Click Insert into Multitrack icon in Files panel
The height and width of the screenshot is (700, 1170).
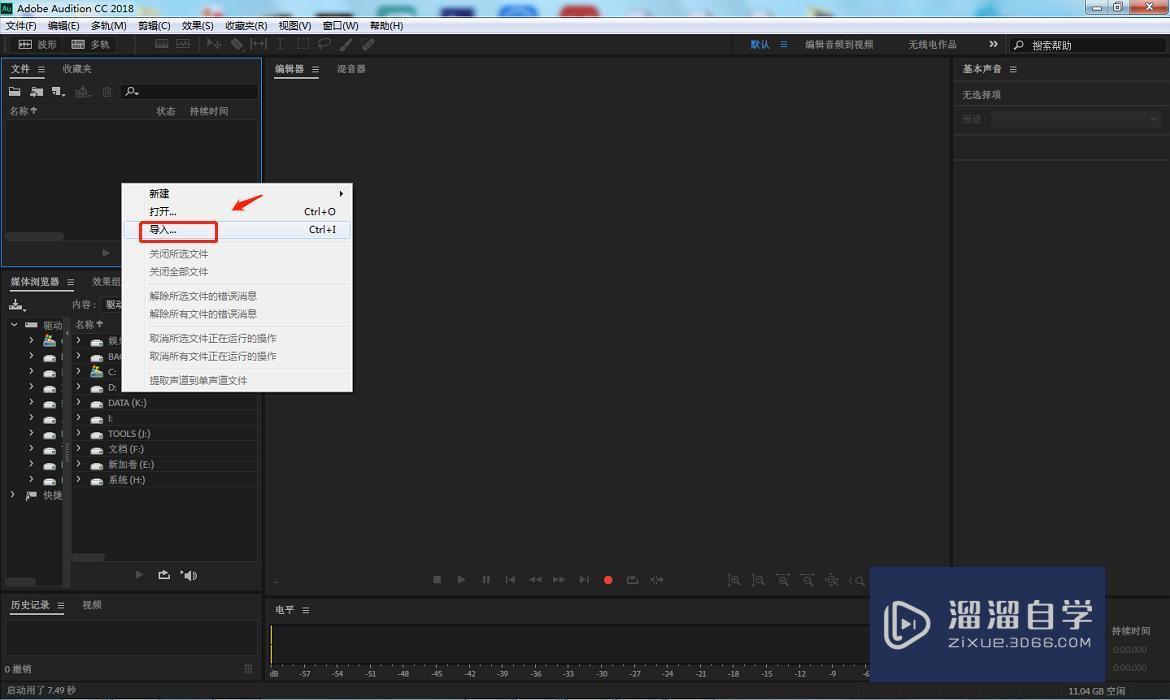click(82, 91)
